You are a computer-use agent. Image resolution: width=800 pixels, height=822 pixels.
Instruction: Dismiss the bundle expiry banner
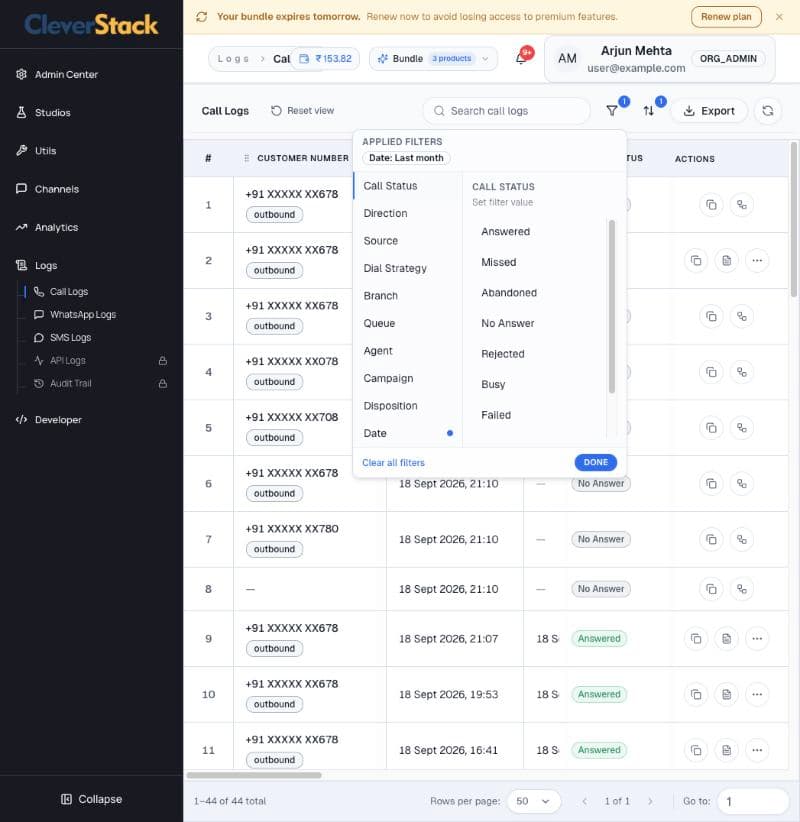[779, 17]
